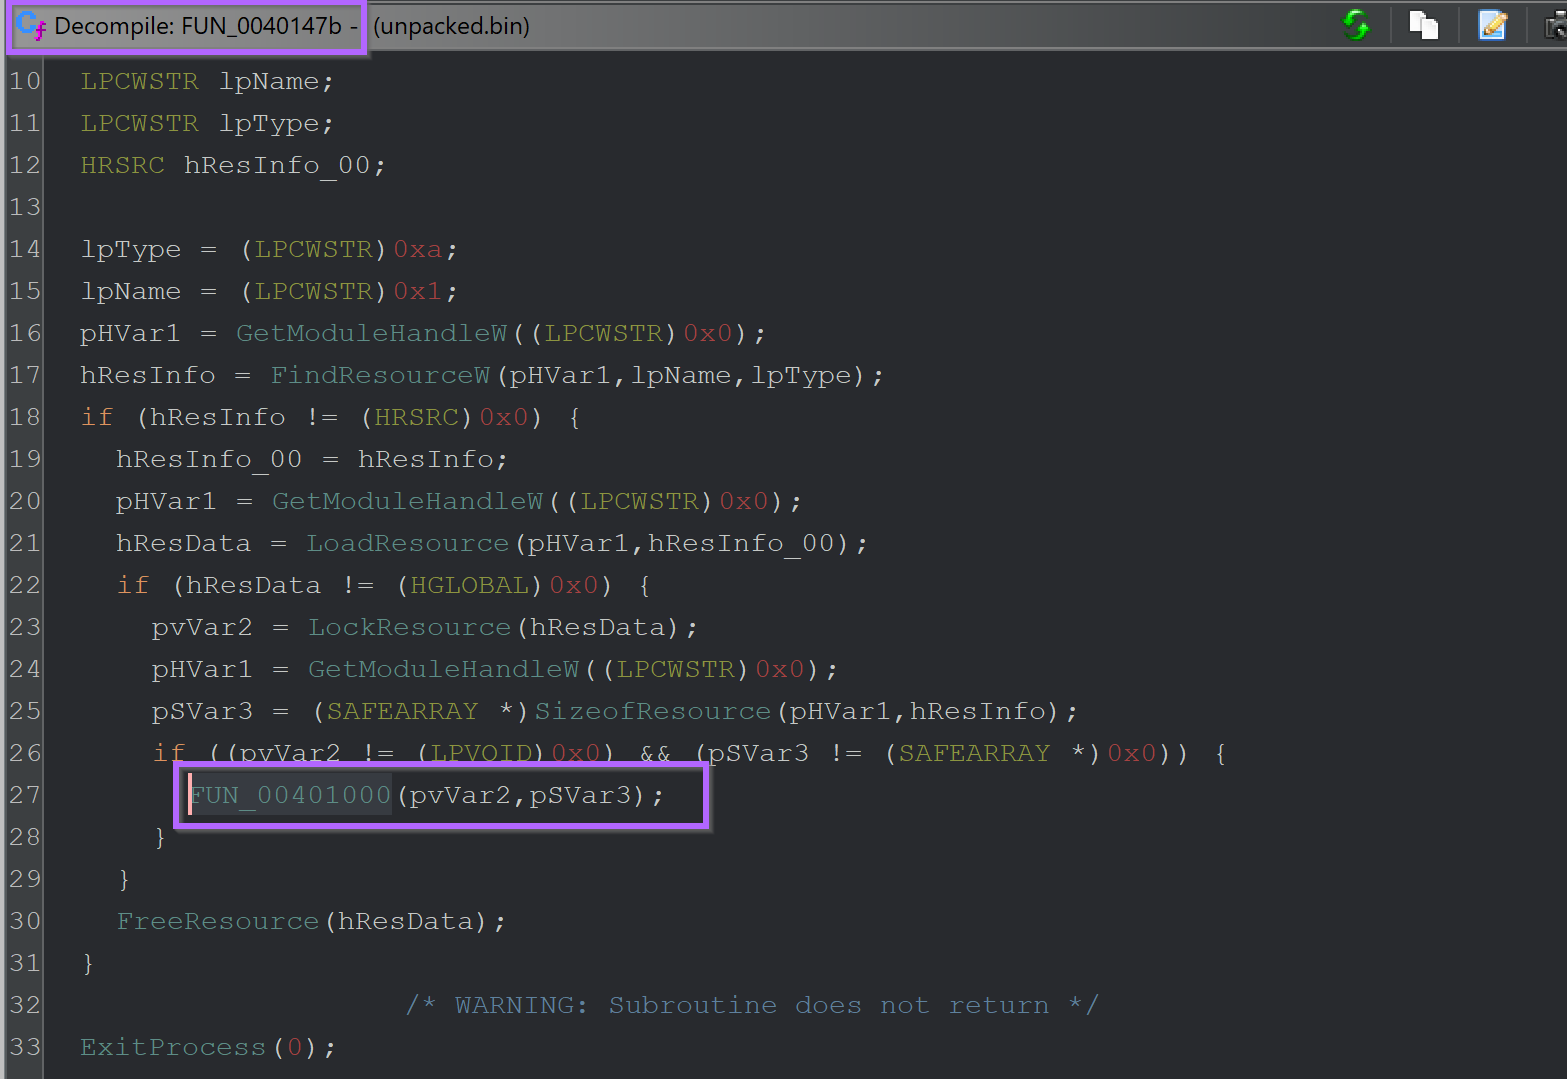The width and height of the screenshot is (1567, 1079).
Task: Click the pencil edit signature icon
Action: tap(1492, 25)
